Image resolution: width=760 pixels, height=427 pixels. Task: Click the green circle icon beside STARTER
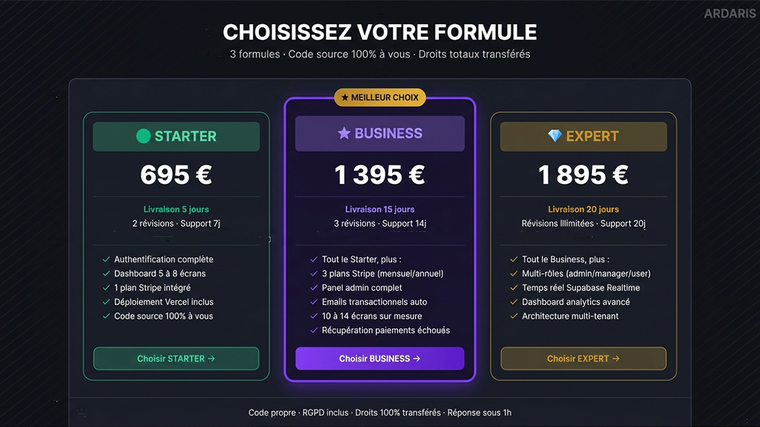point(144,136)
